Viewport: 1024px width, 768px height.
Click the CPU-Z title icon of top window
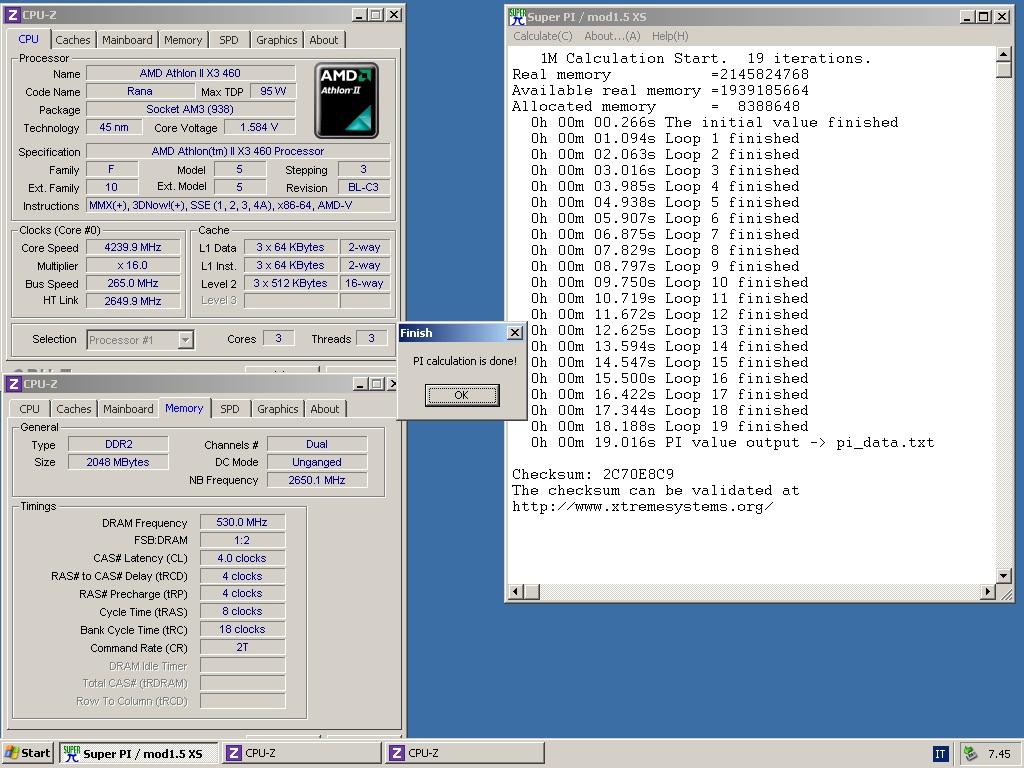pyautogui.click(x=12, y=14)
